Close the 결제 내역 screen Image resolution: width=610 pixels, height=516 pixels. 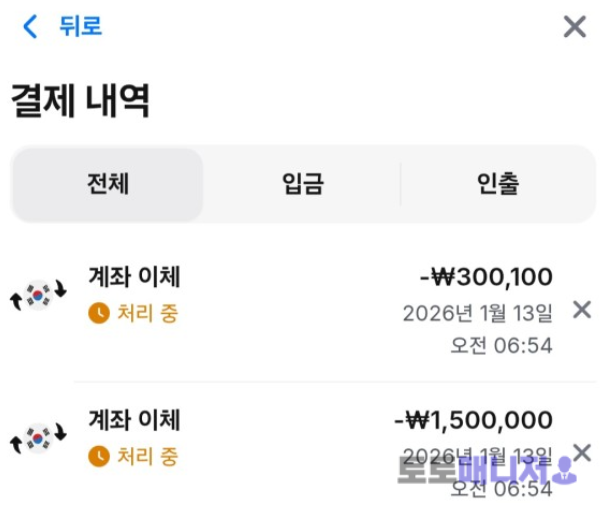click(x=574, y=27)
